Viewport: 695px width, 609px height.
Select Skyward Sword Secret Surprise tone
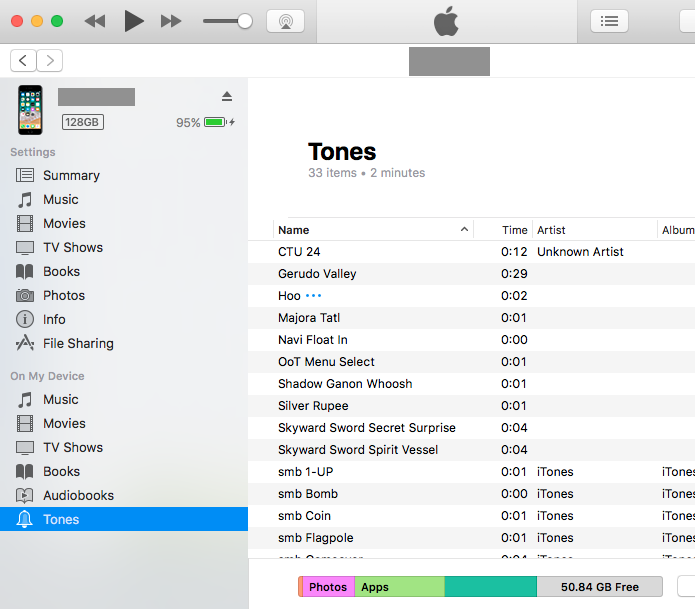pos(471,428)
